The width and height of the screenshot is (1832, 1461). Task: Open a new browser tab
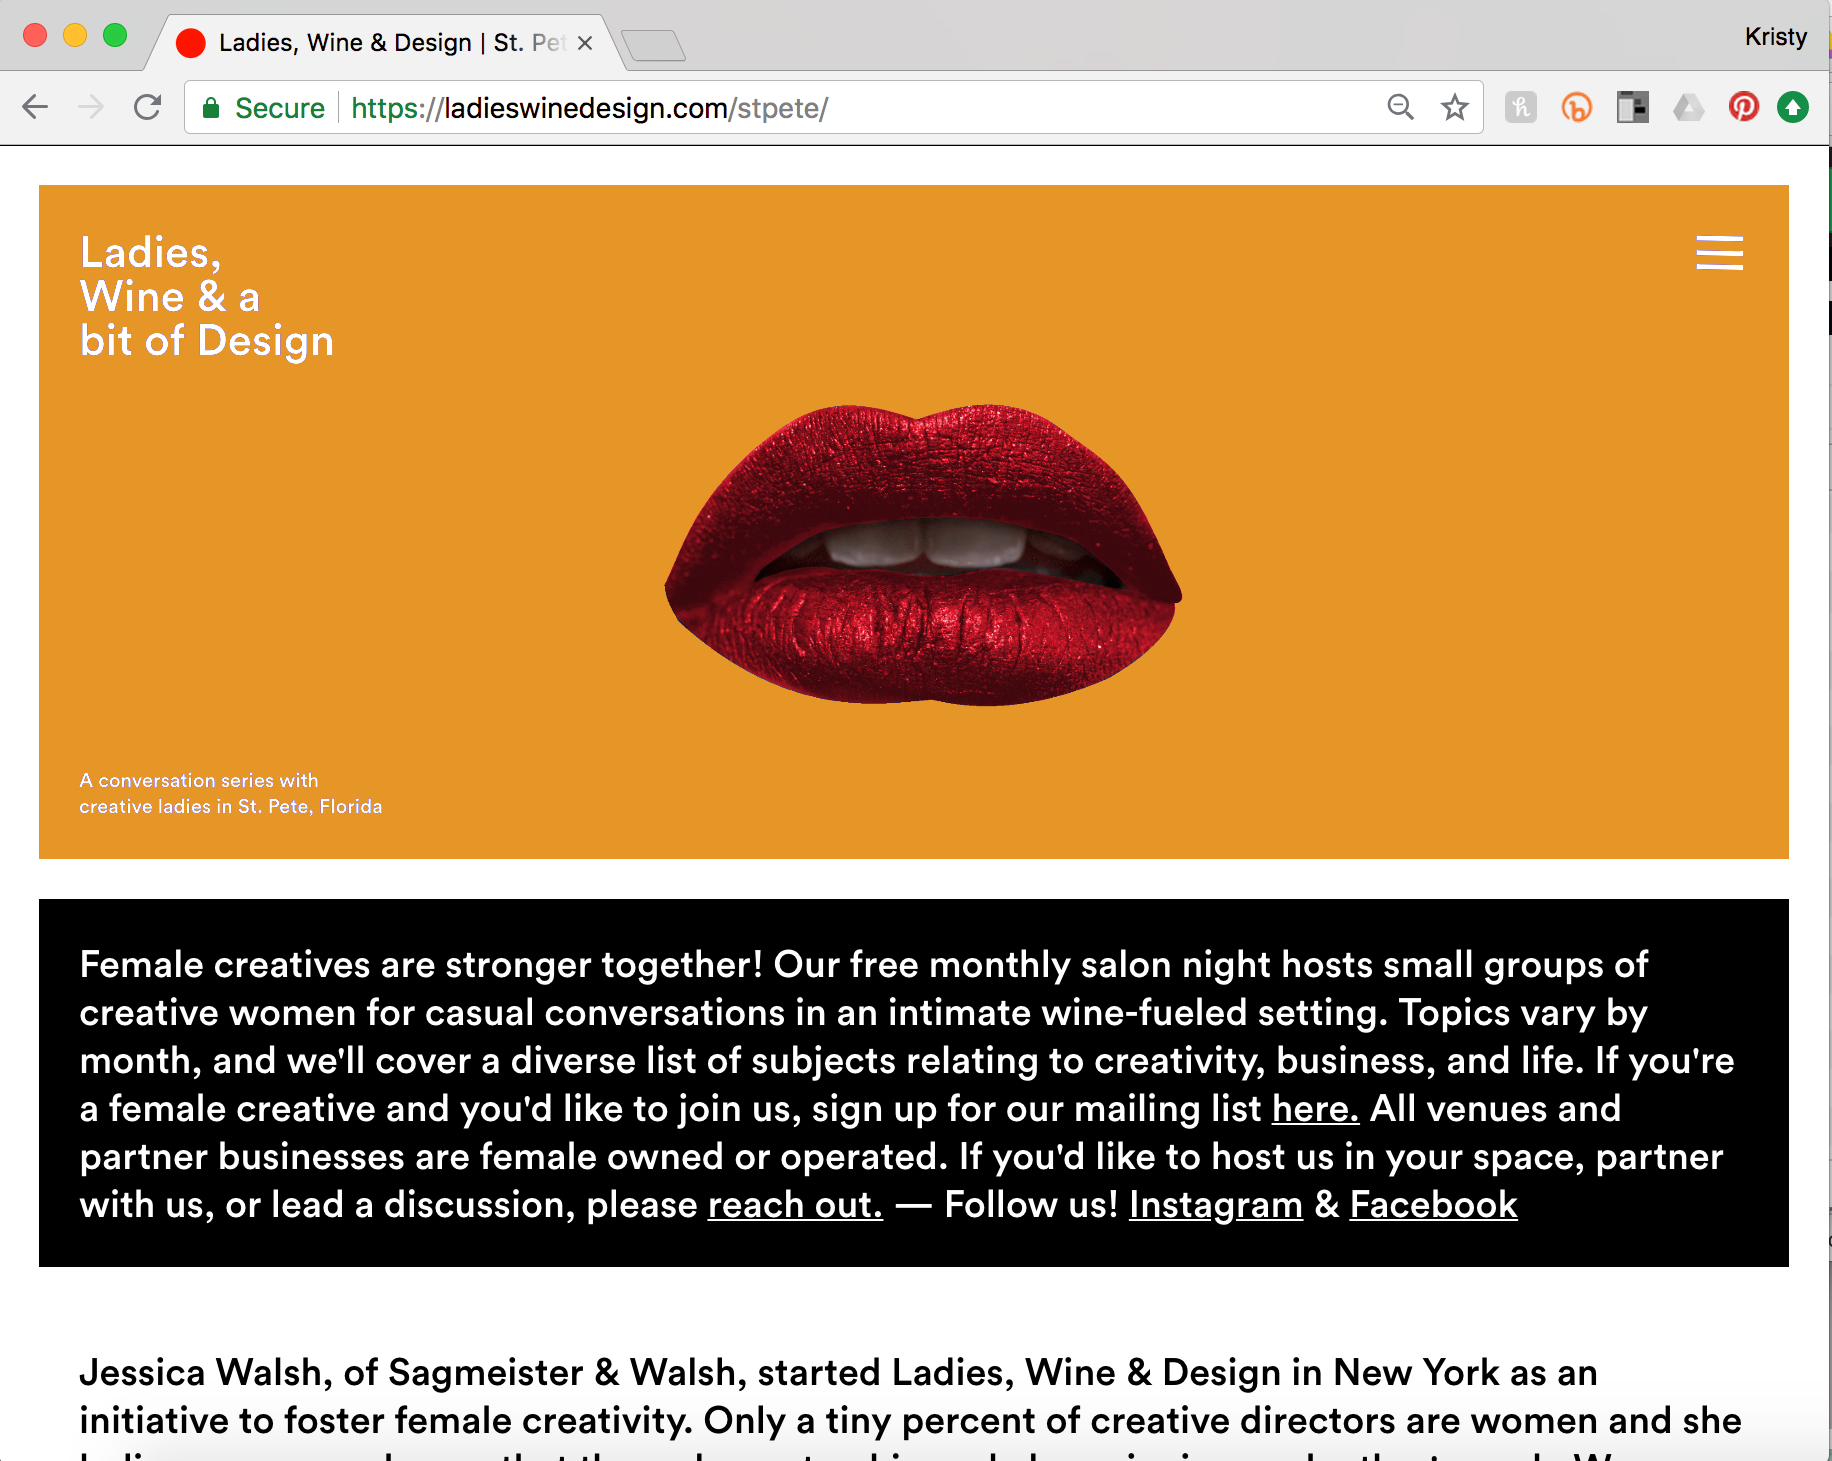click(653, 45)
